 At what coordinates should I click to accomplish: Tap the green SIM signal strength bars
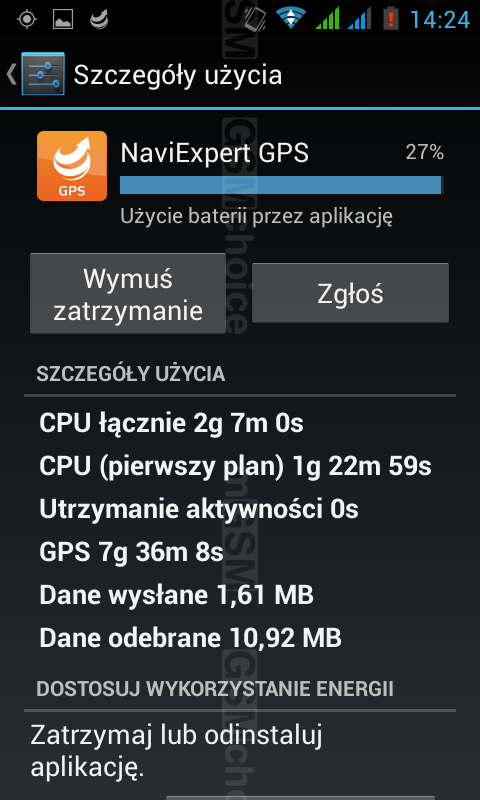(x=327, y=18)
